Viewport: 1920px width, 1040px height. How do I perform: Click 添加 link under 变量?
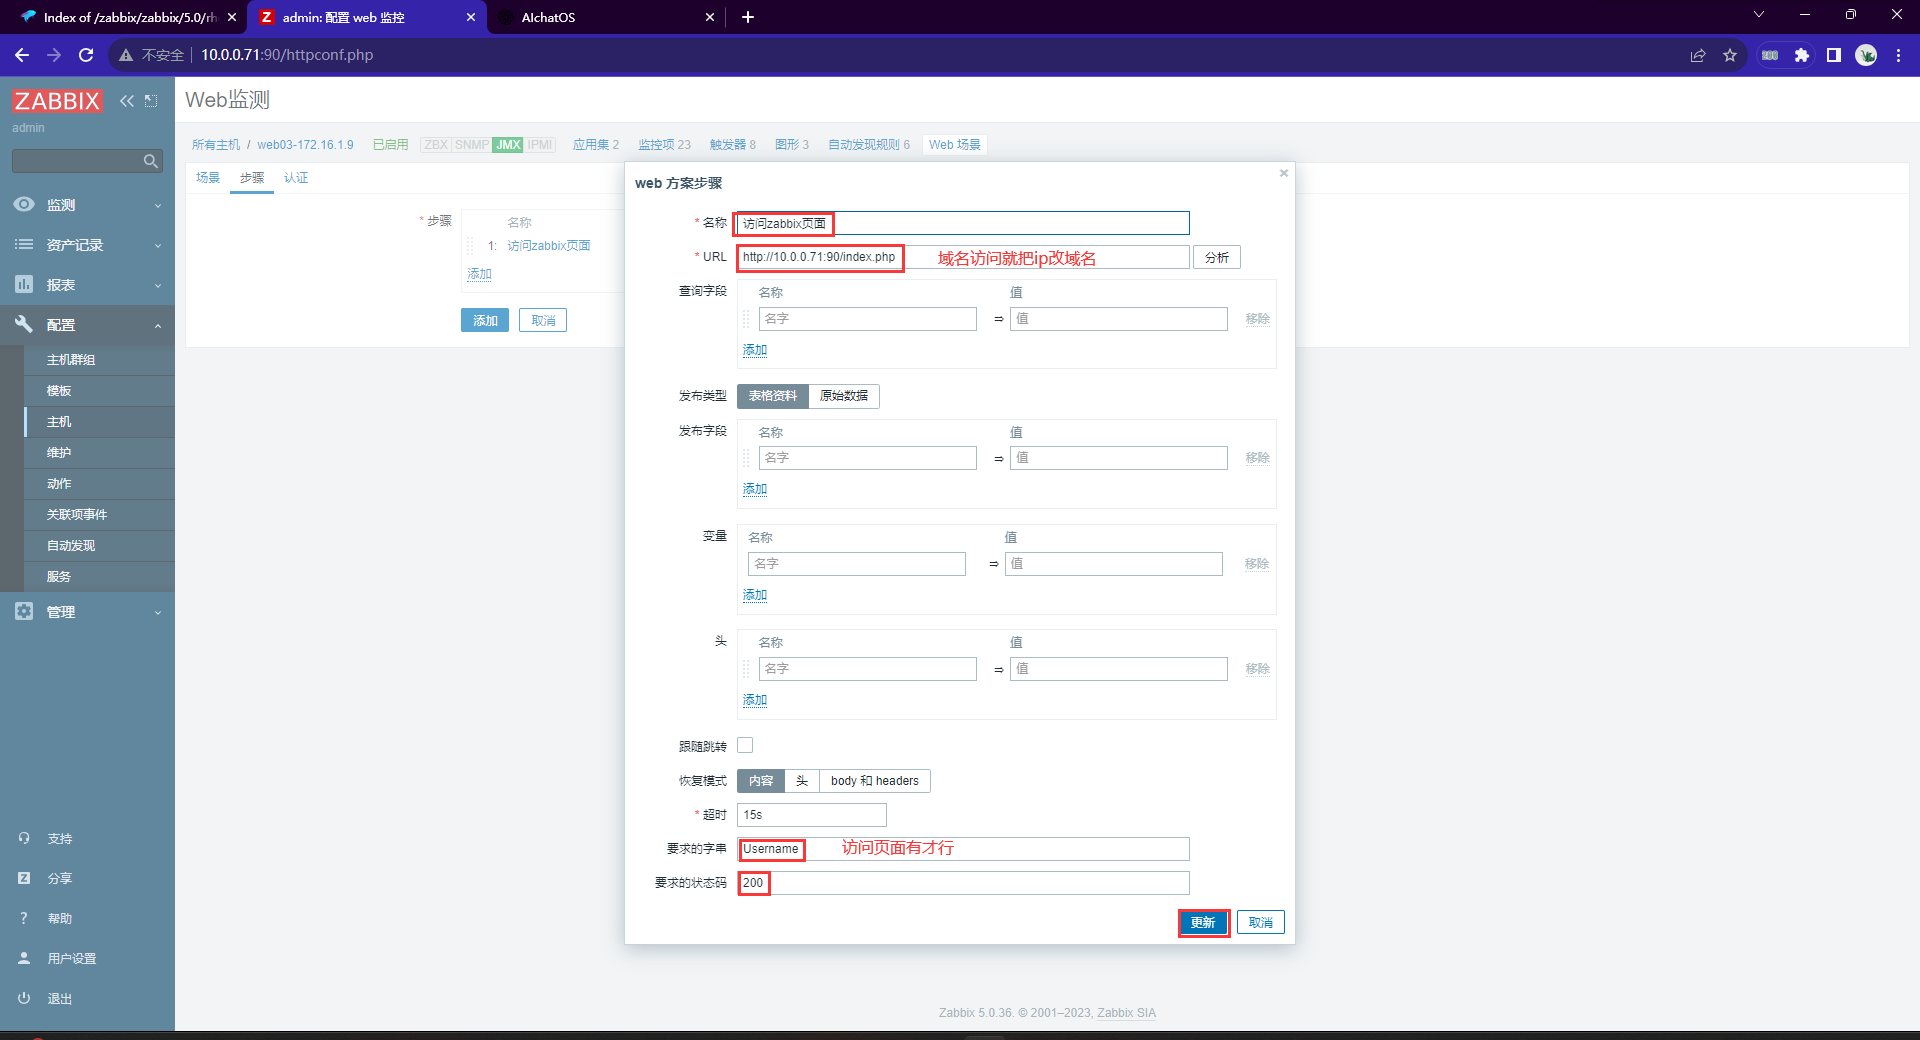[x=755, y=595]
